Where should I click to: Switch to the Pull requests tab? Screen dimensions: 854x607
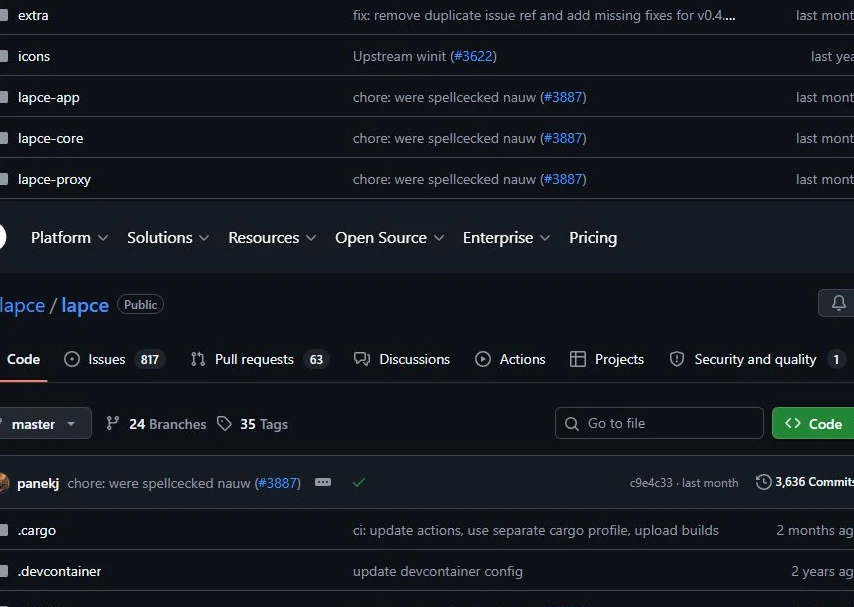[x=259, y=359]
